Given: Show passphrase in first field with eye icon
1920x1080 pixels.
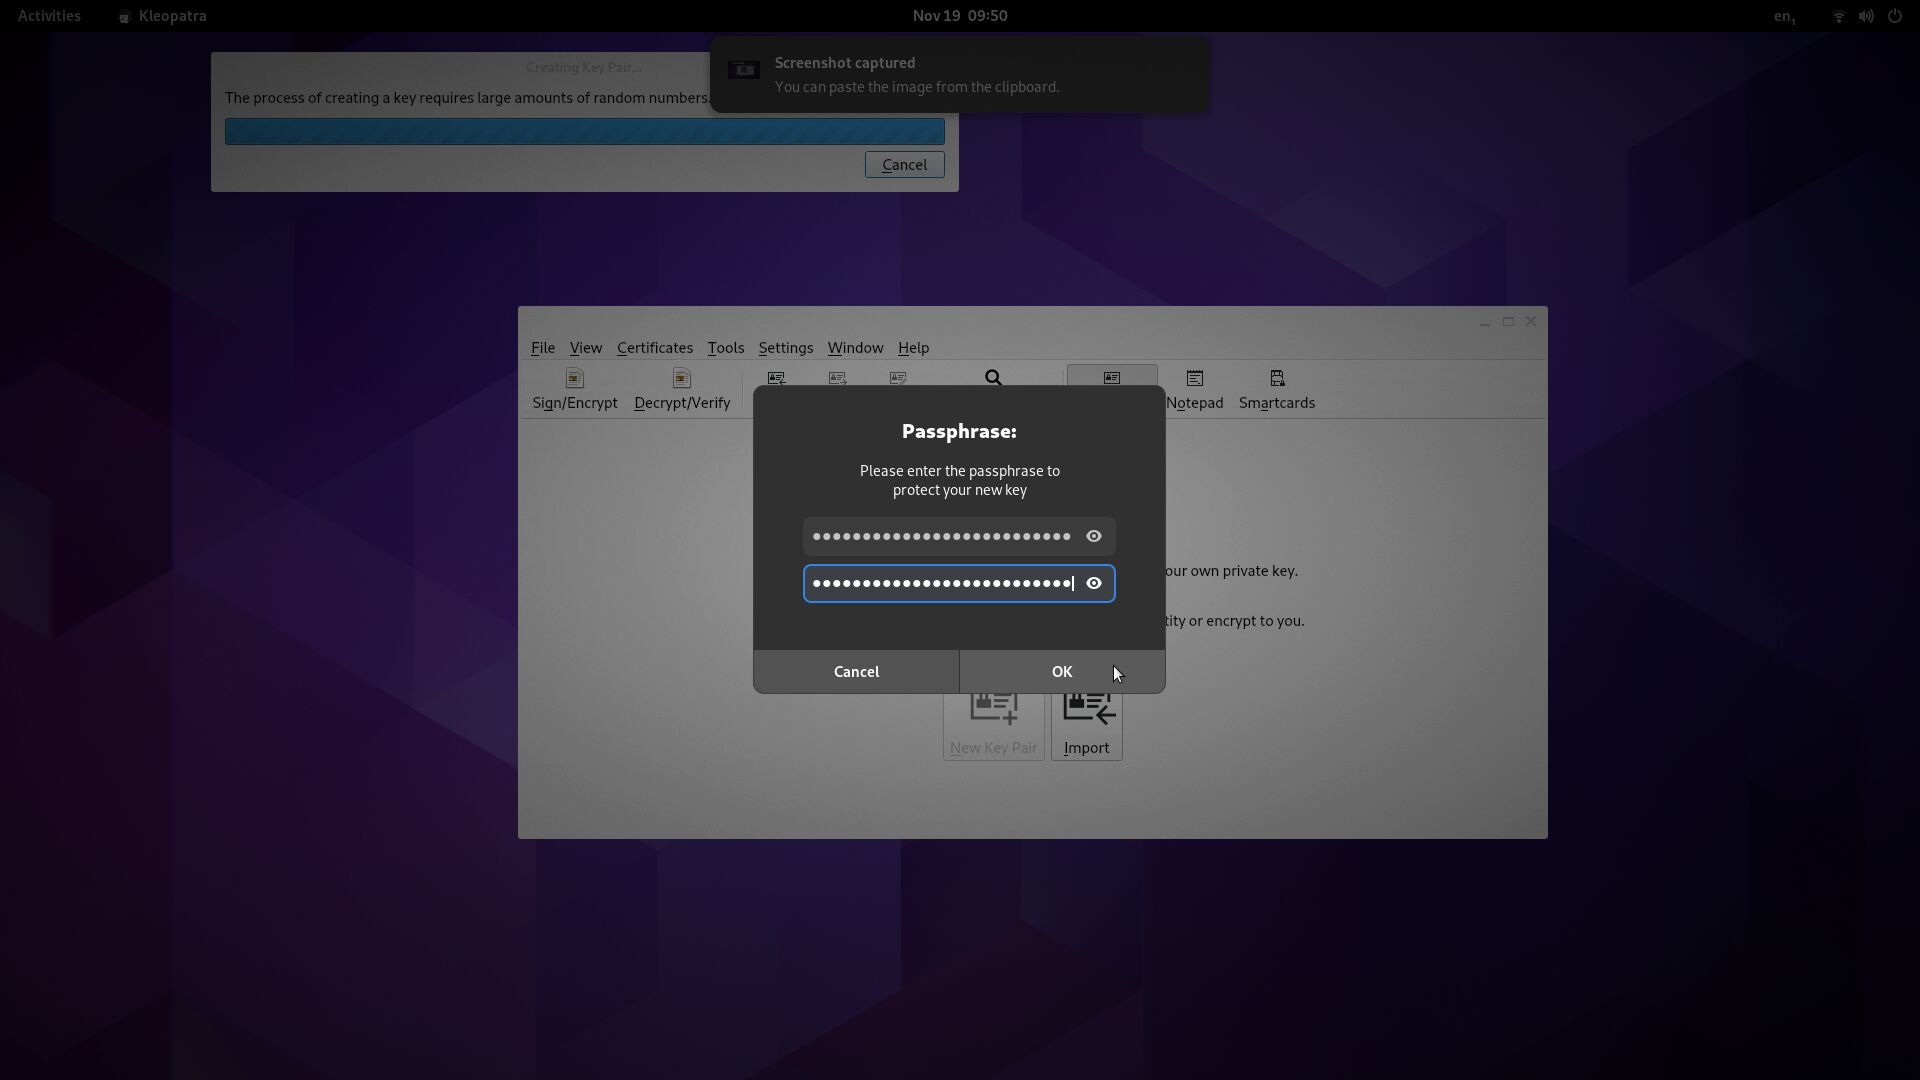Looking at the screenshot, I should click(x=1094, y=537).
